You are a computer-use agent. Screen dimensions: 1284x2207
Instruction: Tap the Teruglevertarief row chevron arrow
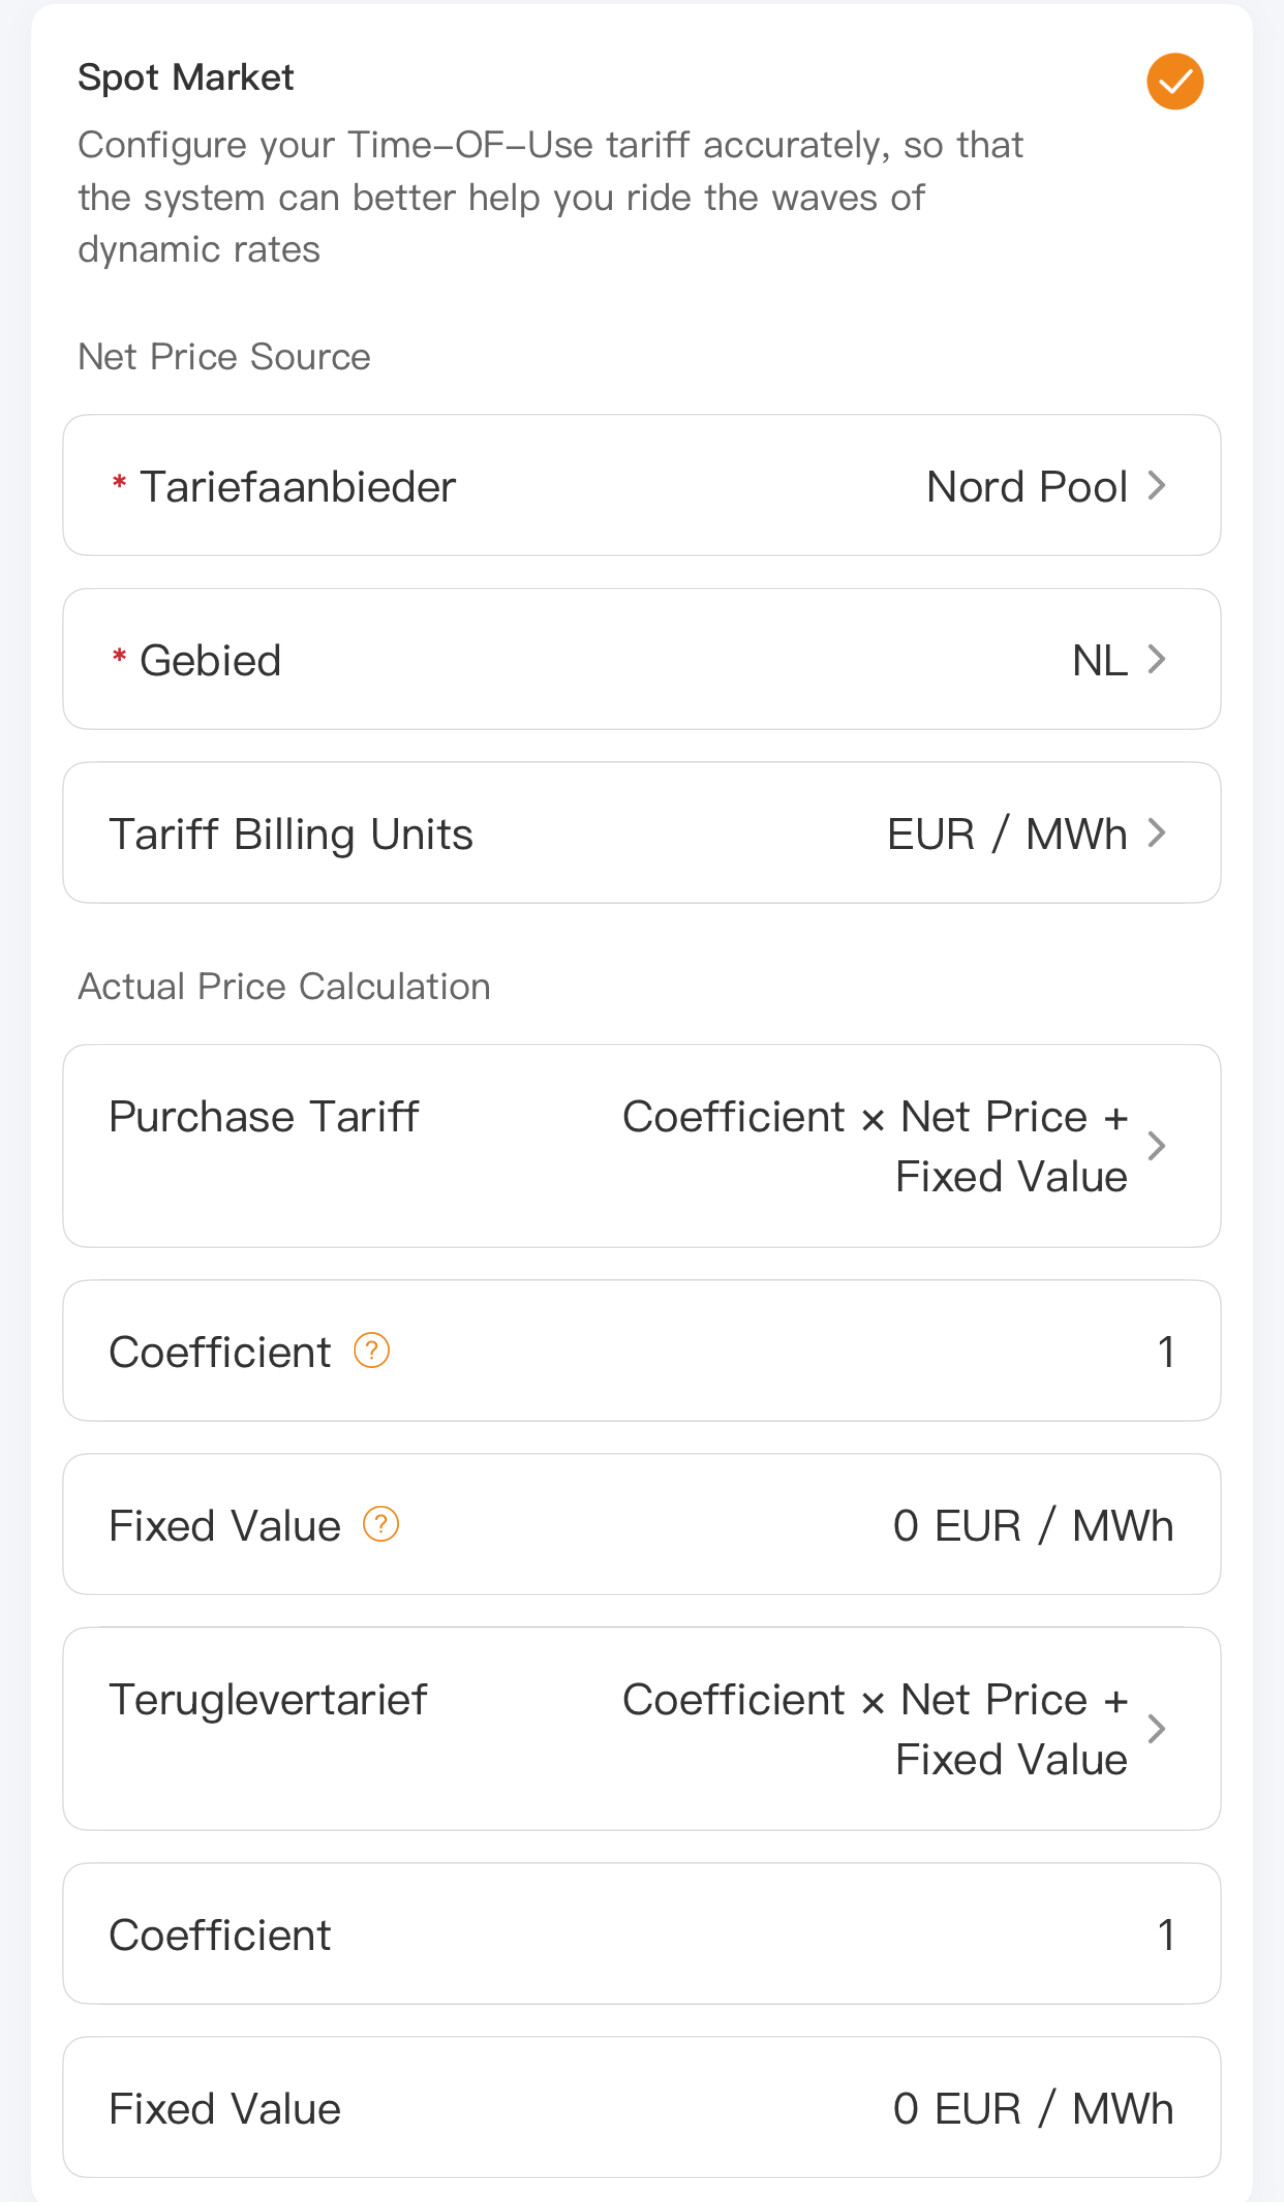click(x=1157, y=1729)
